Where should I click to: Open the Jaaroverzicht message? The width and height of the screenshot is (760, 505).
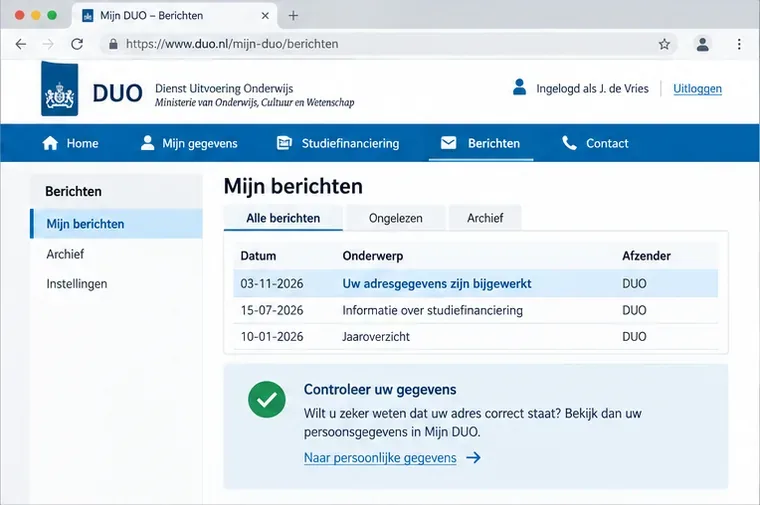[x=376, y=336]
